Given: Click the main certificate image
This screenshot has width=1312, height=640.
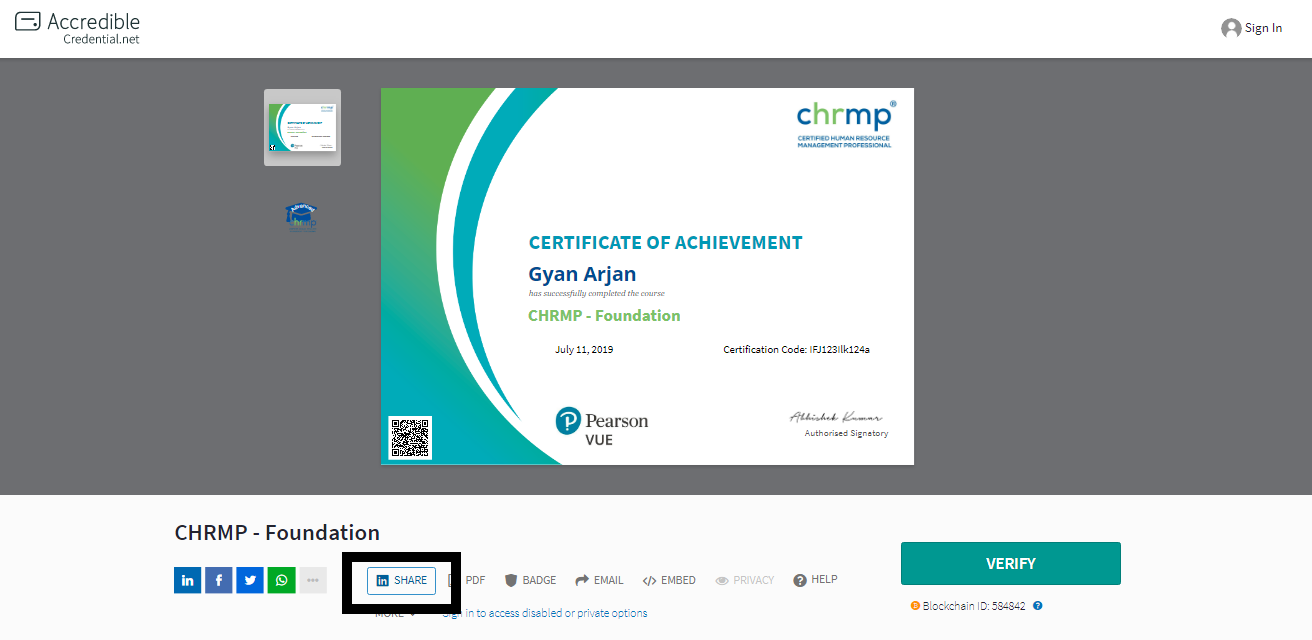Looking at the screenshot, I should click(x=647, y=276).
